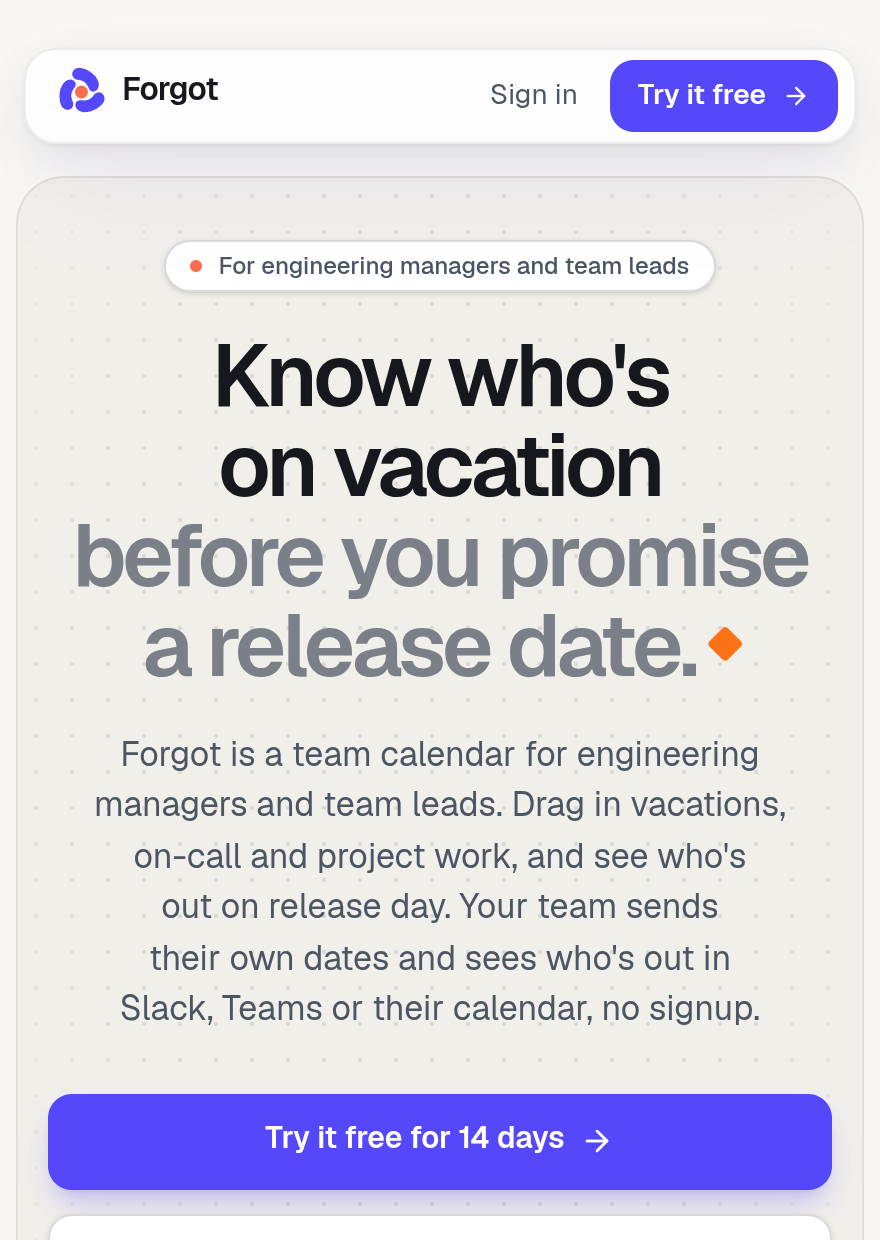Click the orange diamond after release date

(725, 644)
